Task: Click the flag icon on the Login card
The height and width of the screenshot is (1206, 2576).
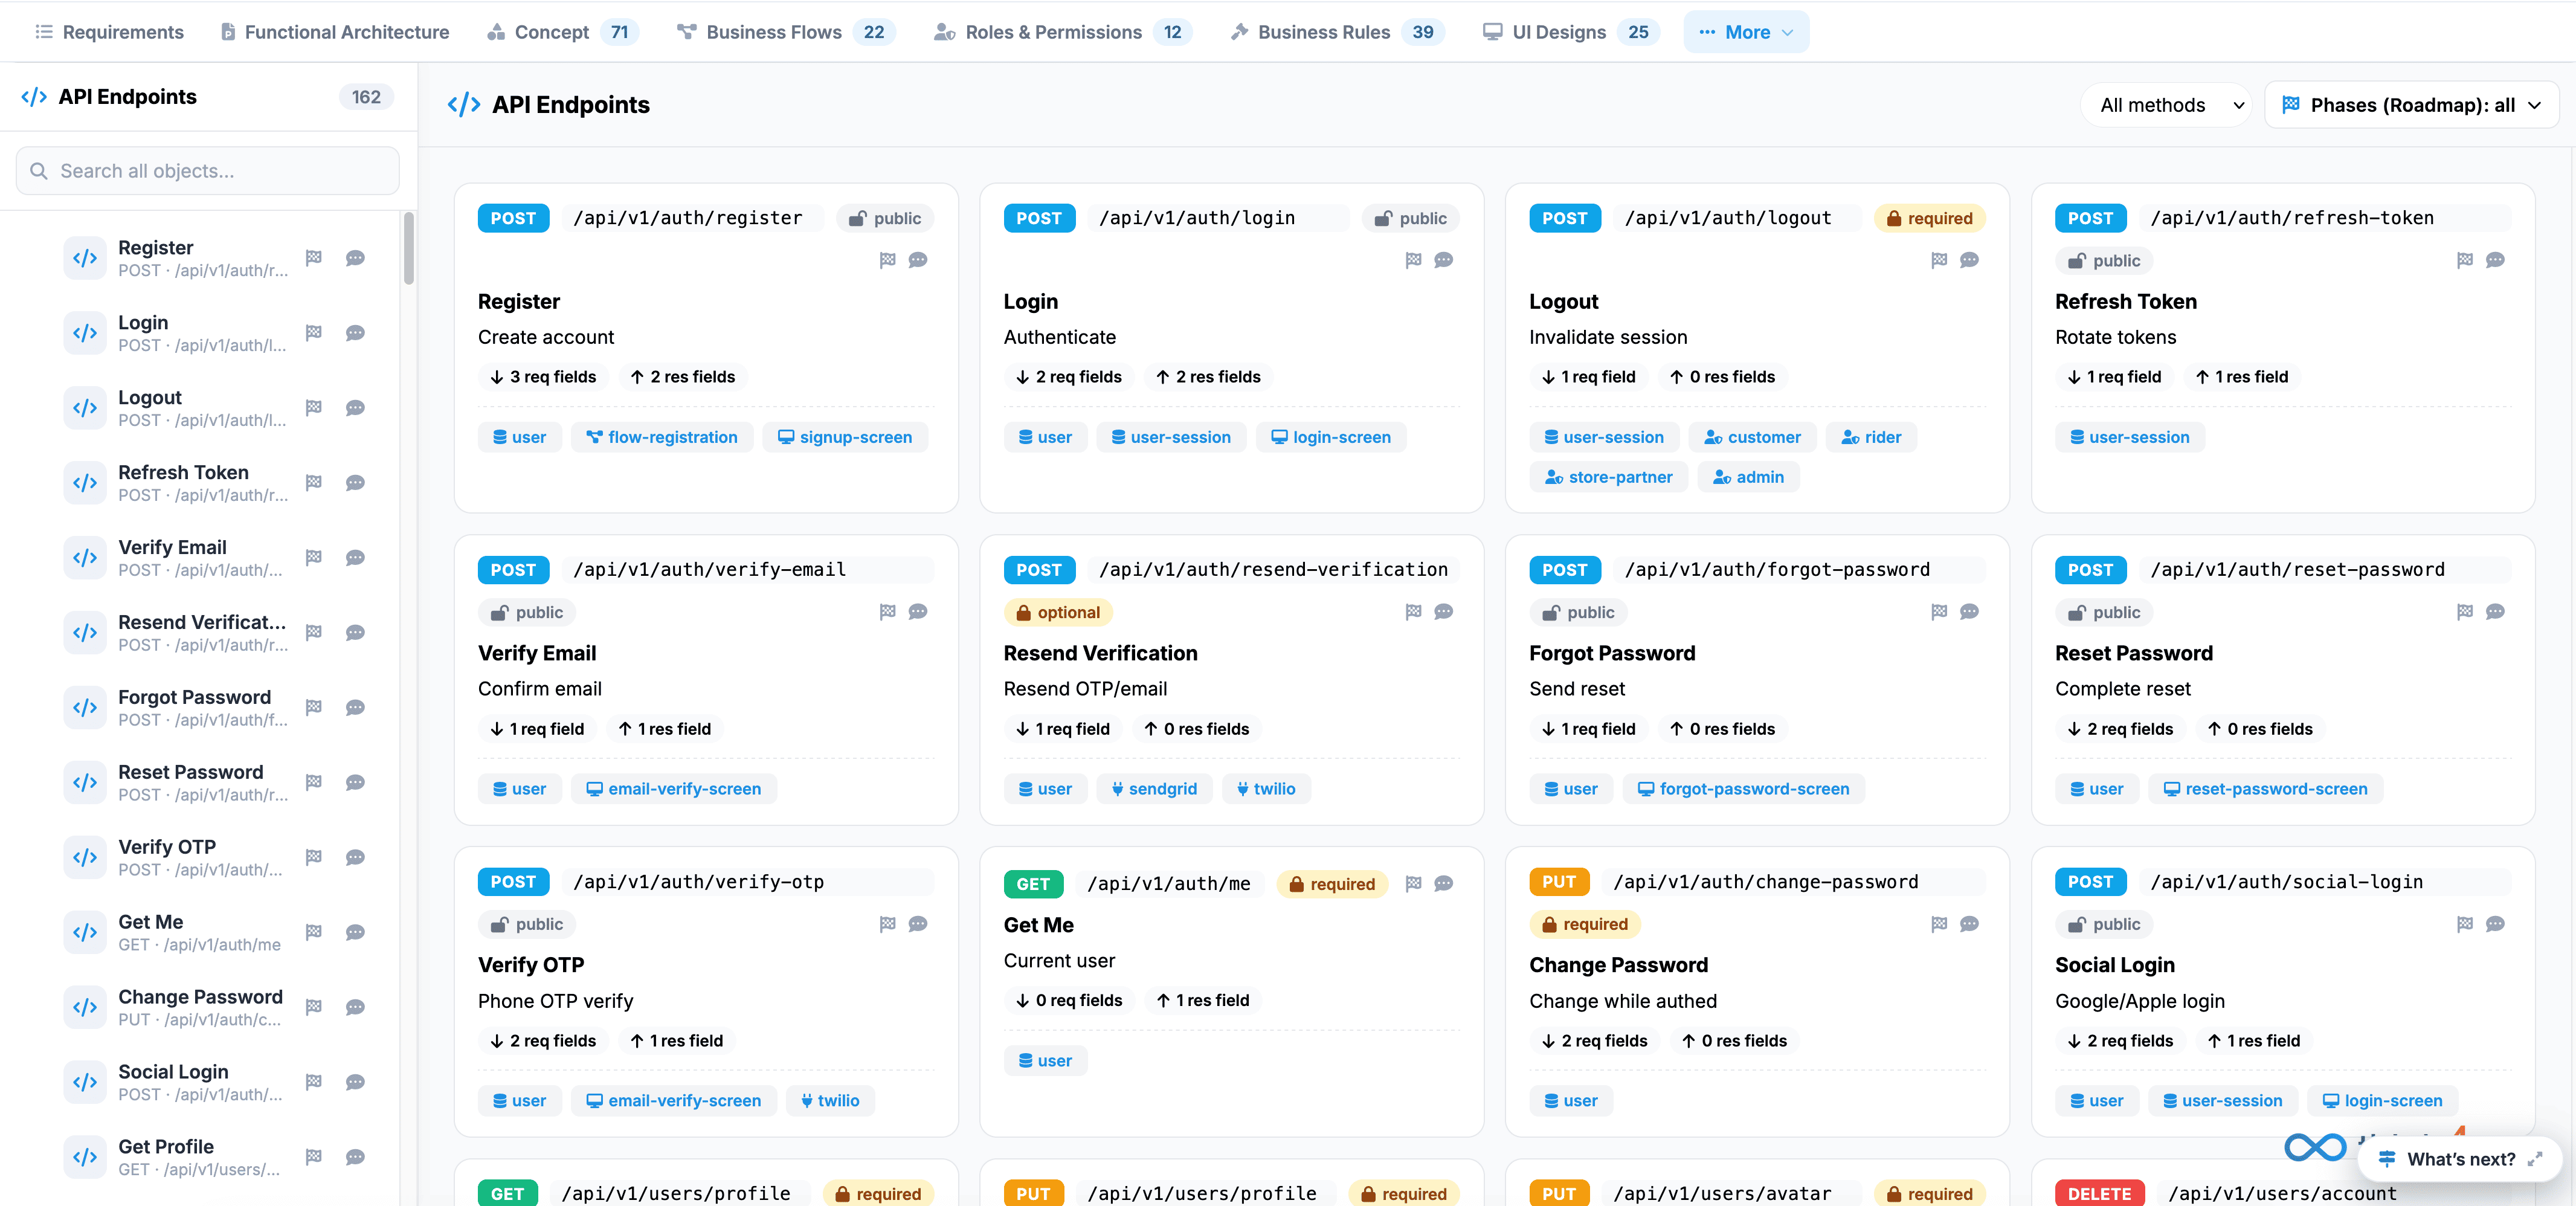Action: 1413,260
